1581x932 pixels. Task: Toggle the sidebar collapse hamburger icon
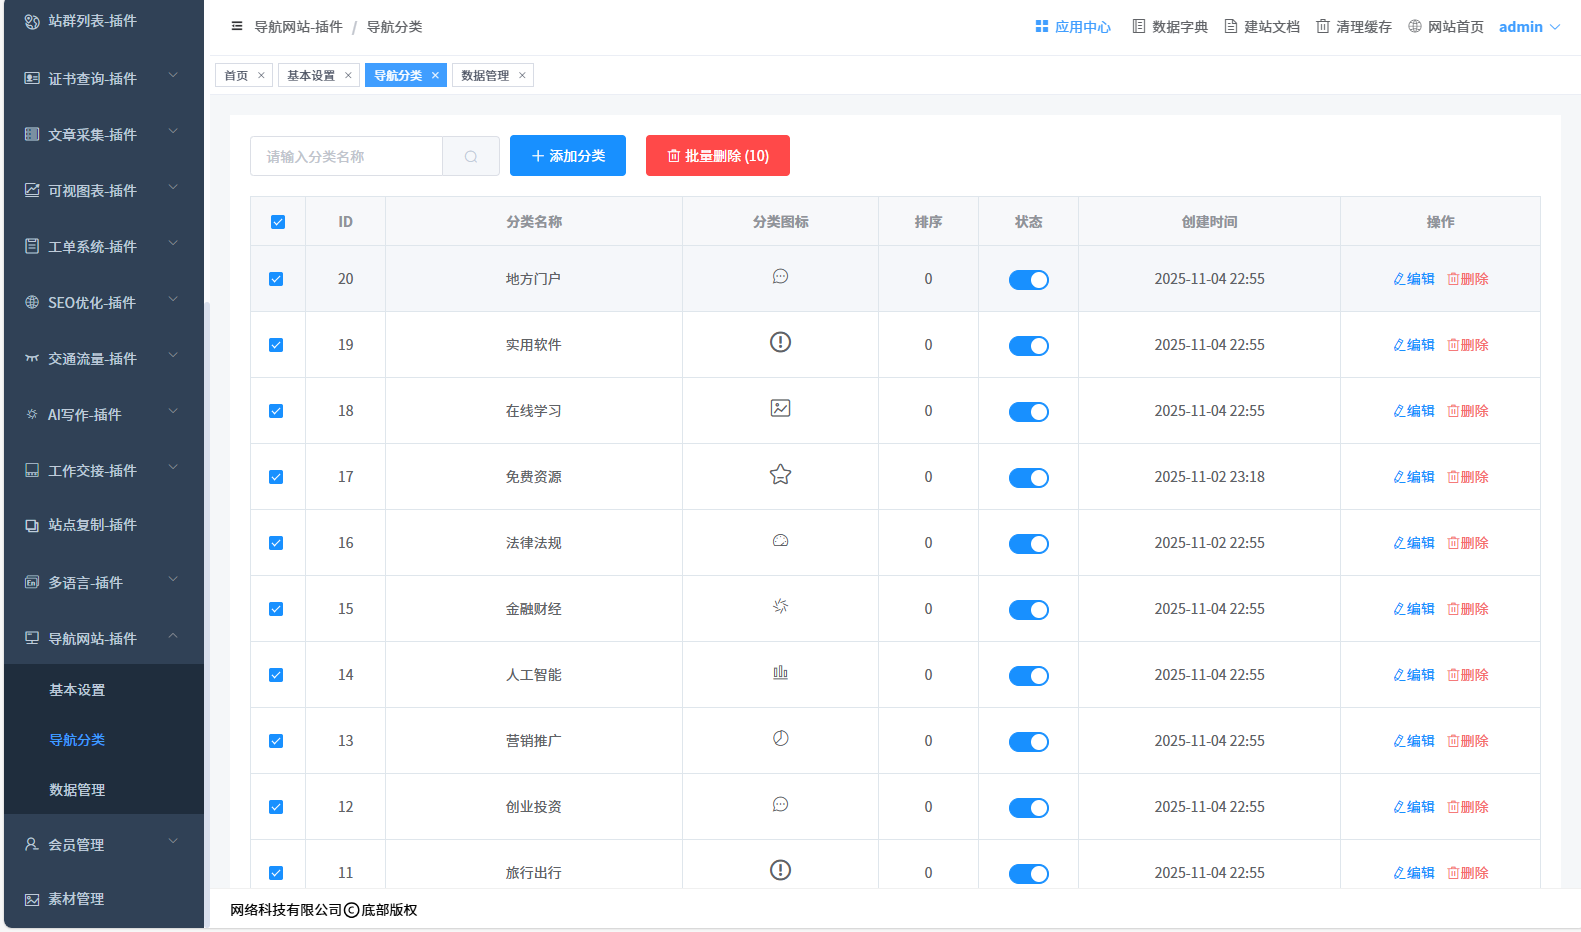coord(237,26)
